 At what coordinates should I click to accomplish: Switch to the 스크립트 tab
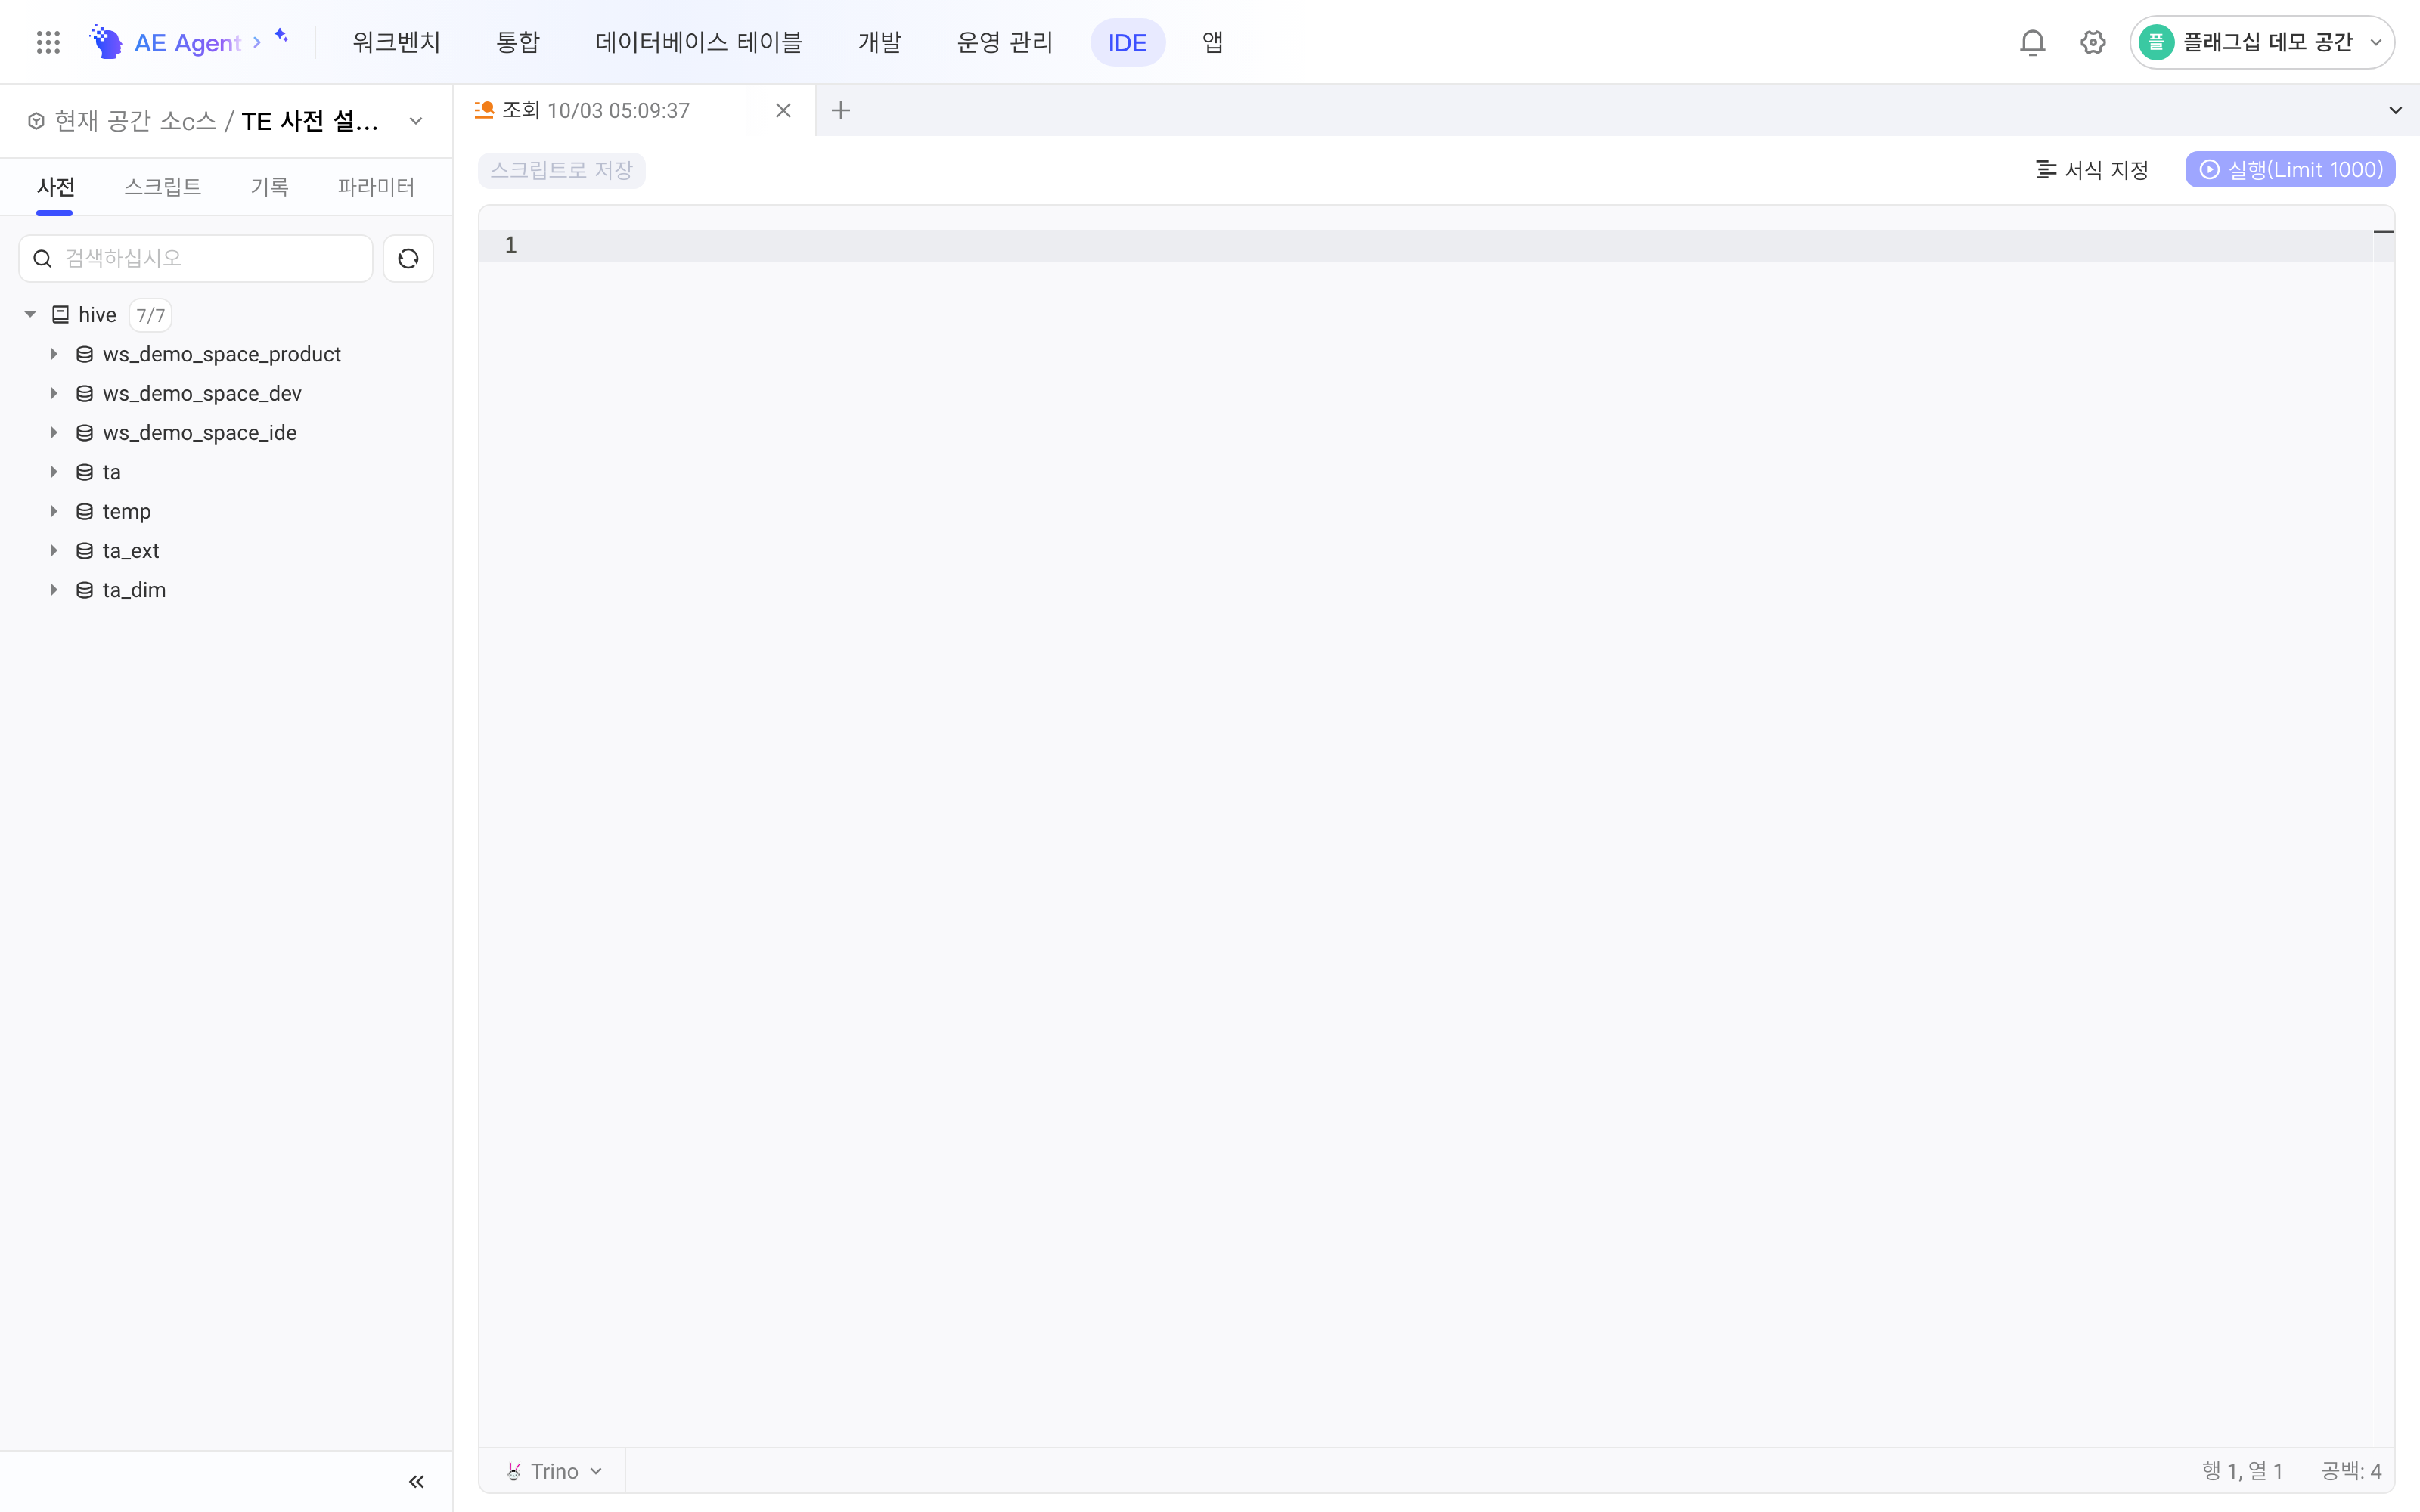coord(163,187)
